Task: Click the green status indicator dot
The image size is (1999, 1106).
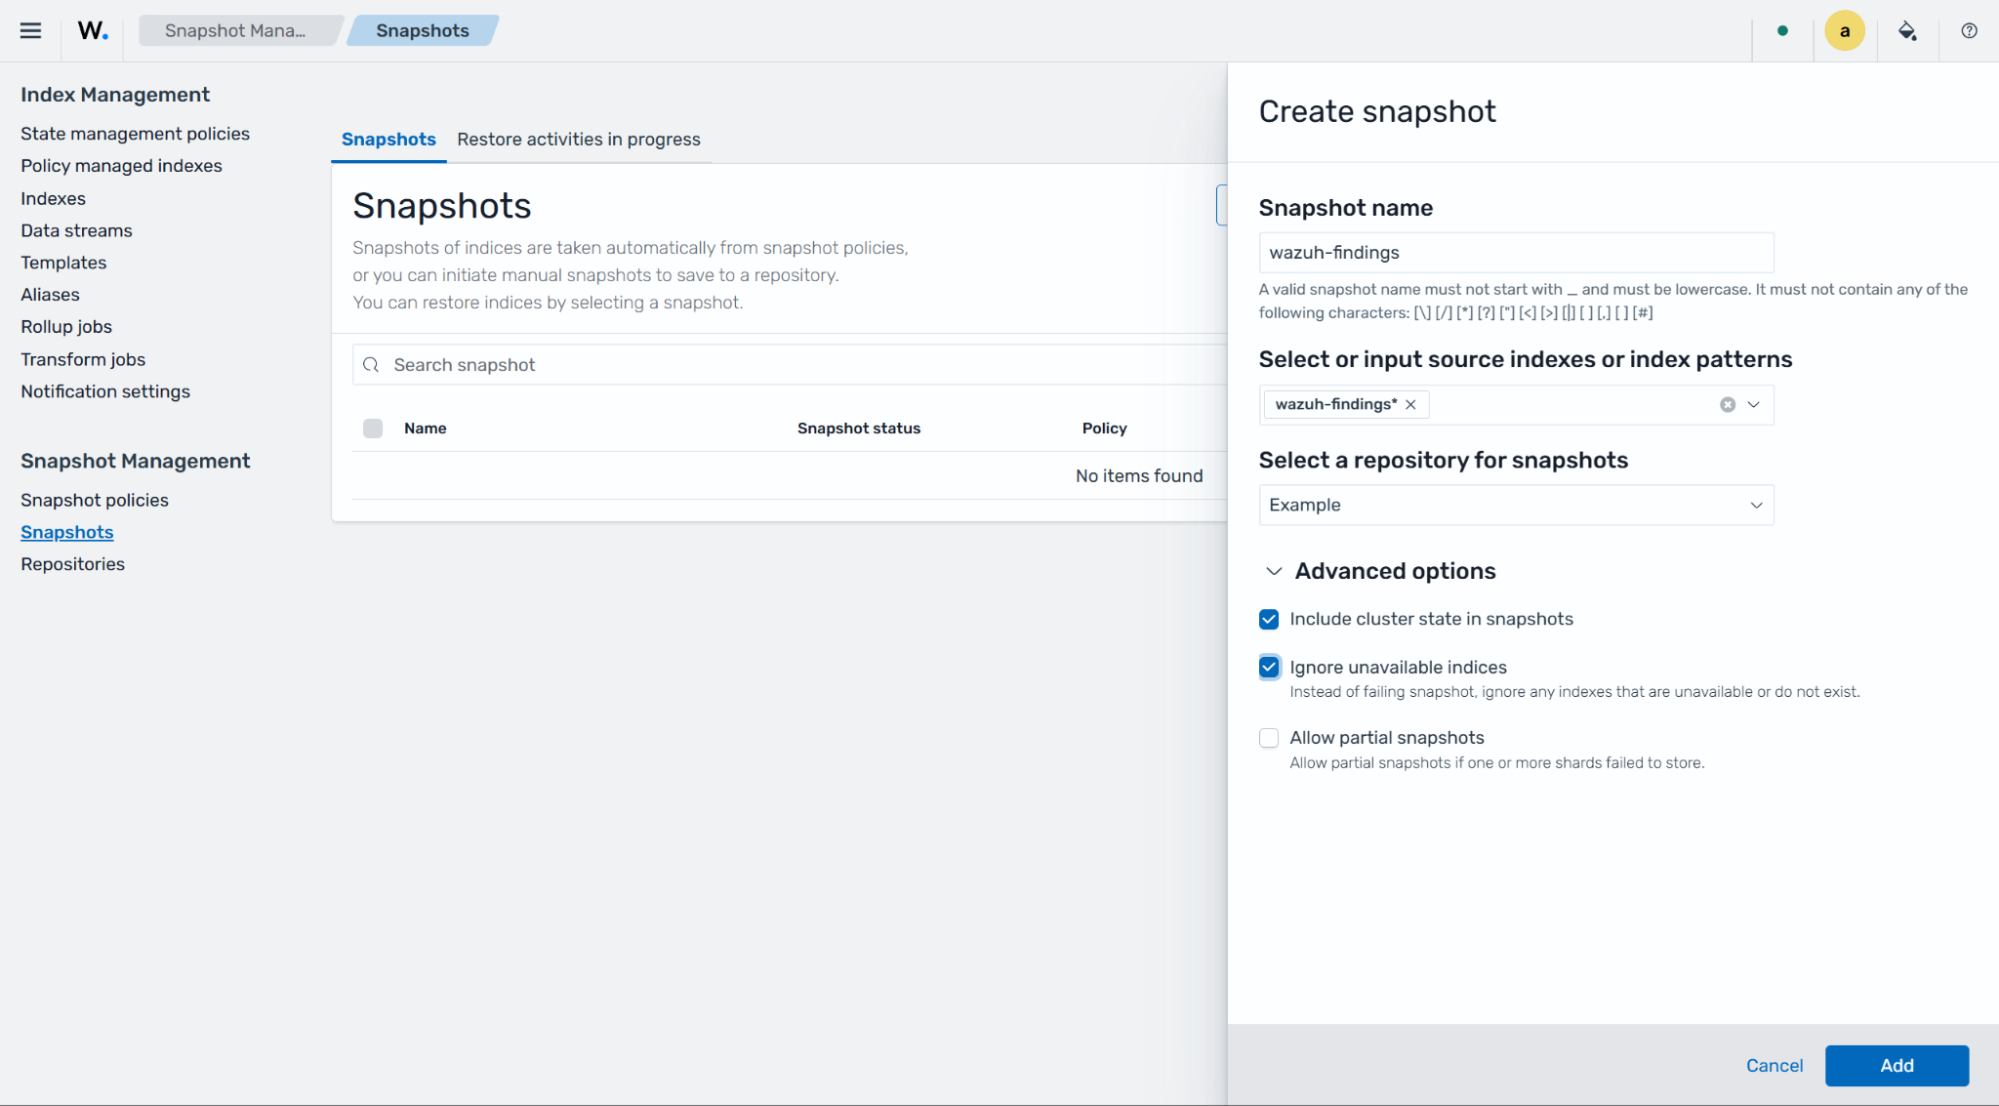Action: pyautogui.click(x=1782, y=31)
